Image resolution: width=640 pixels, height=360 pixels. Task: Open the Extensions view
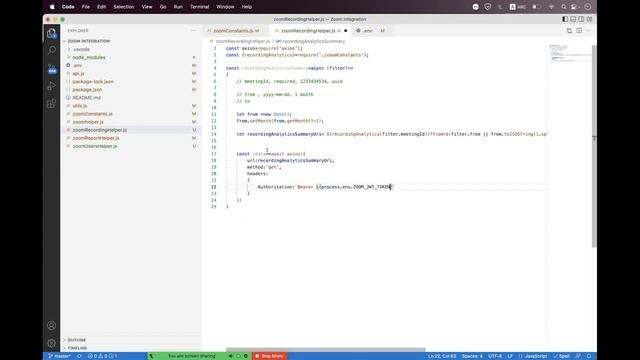point(51,104)
